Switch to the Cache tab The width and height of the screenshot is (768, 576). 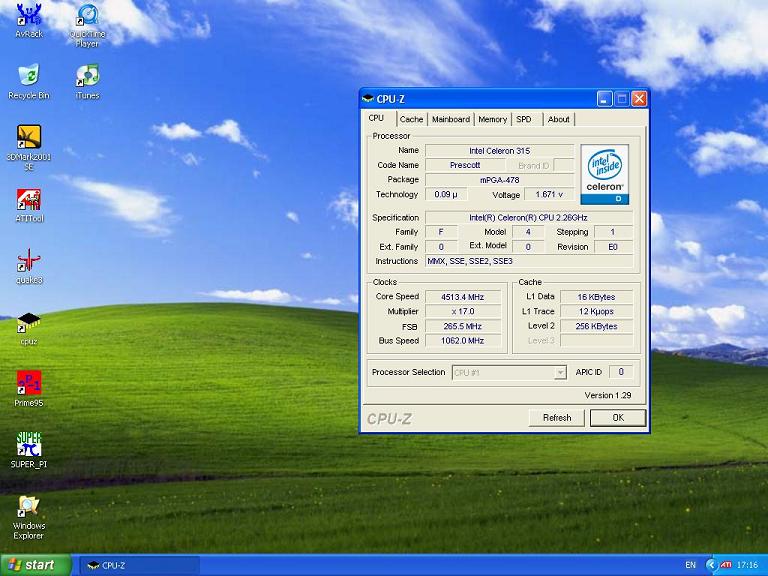[x=411, y=119]
